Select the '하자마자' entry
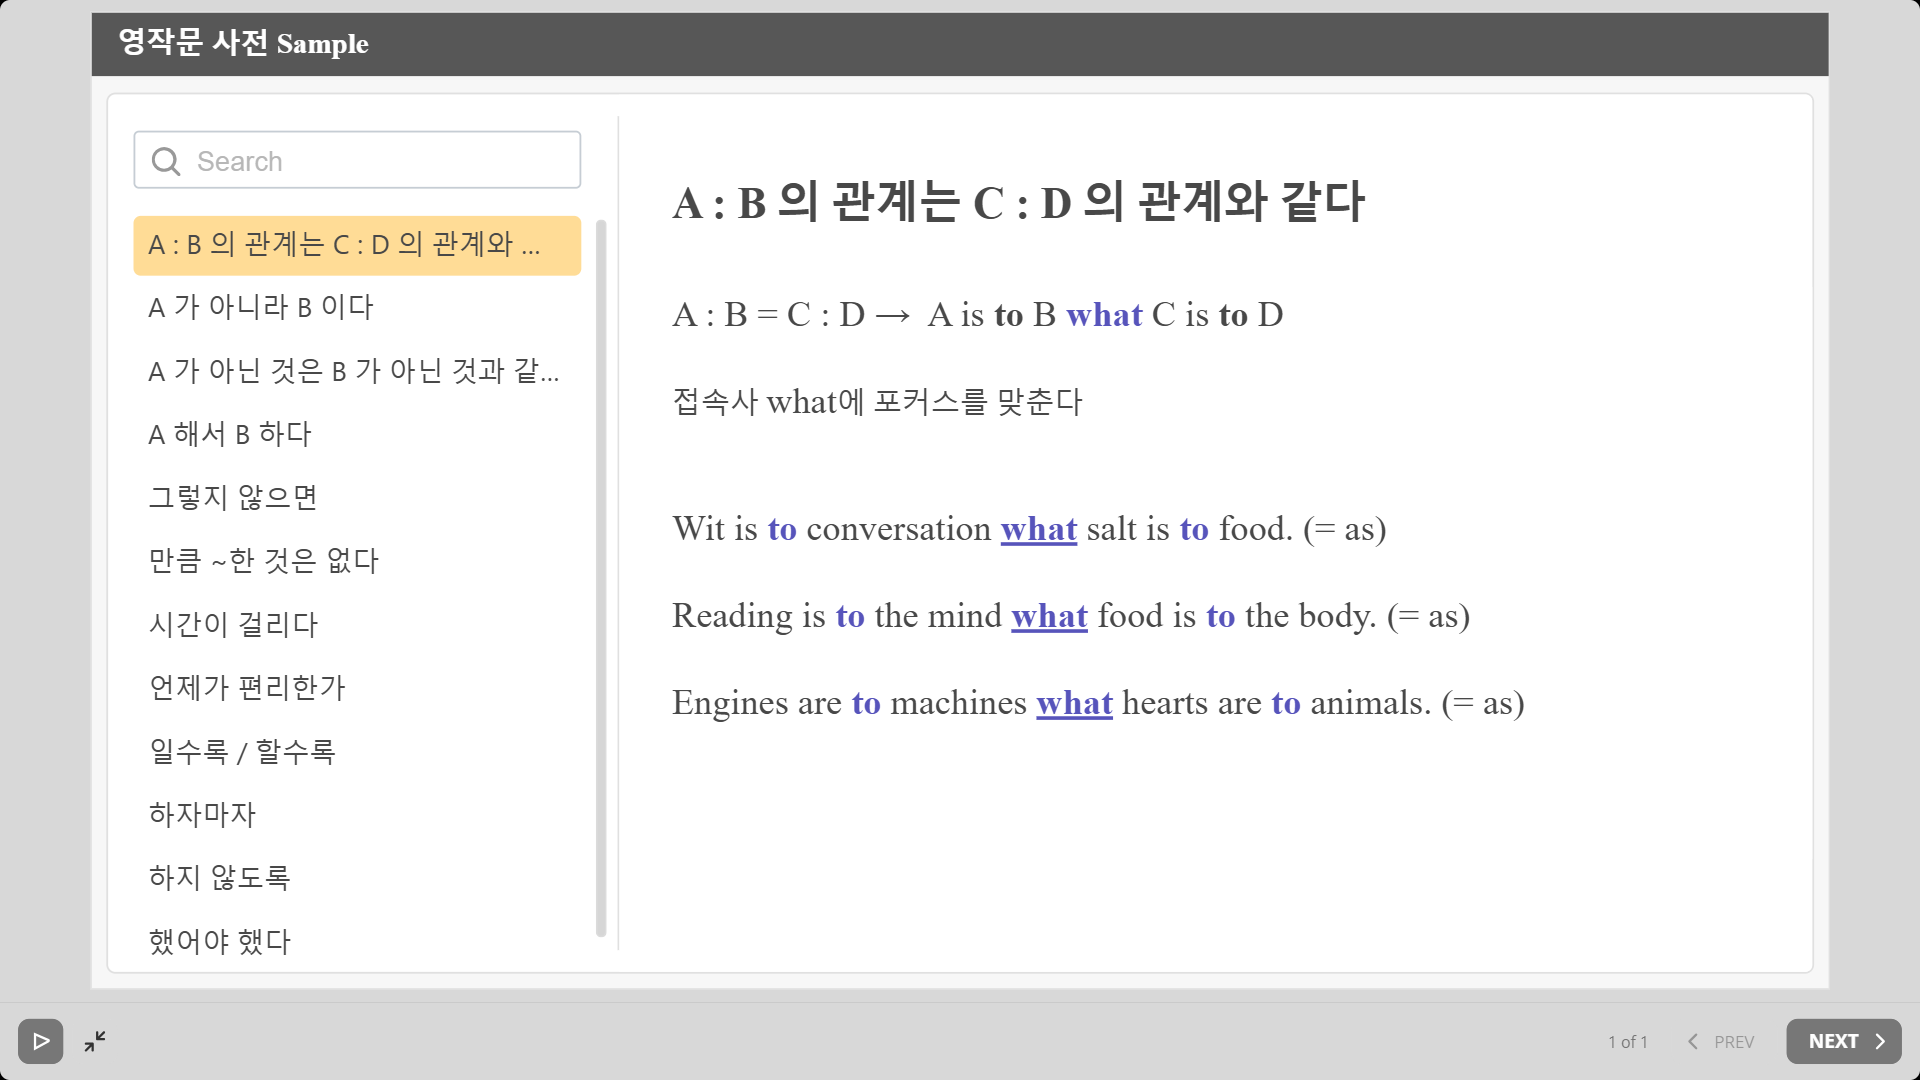The width and height of the screenshot is (1920, 1080). pos(357,814)
